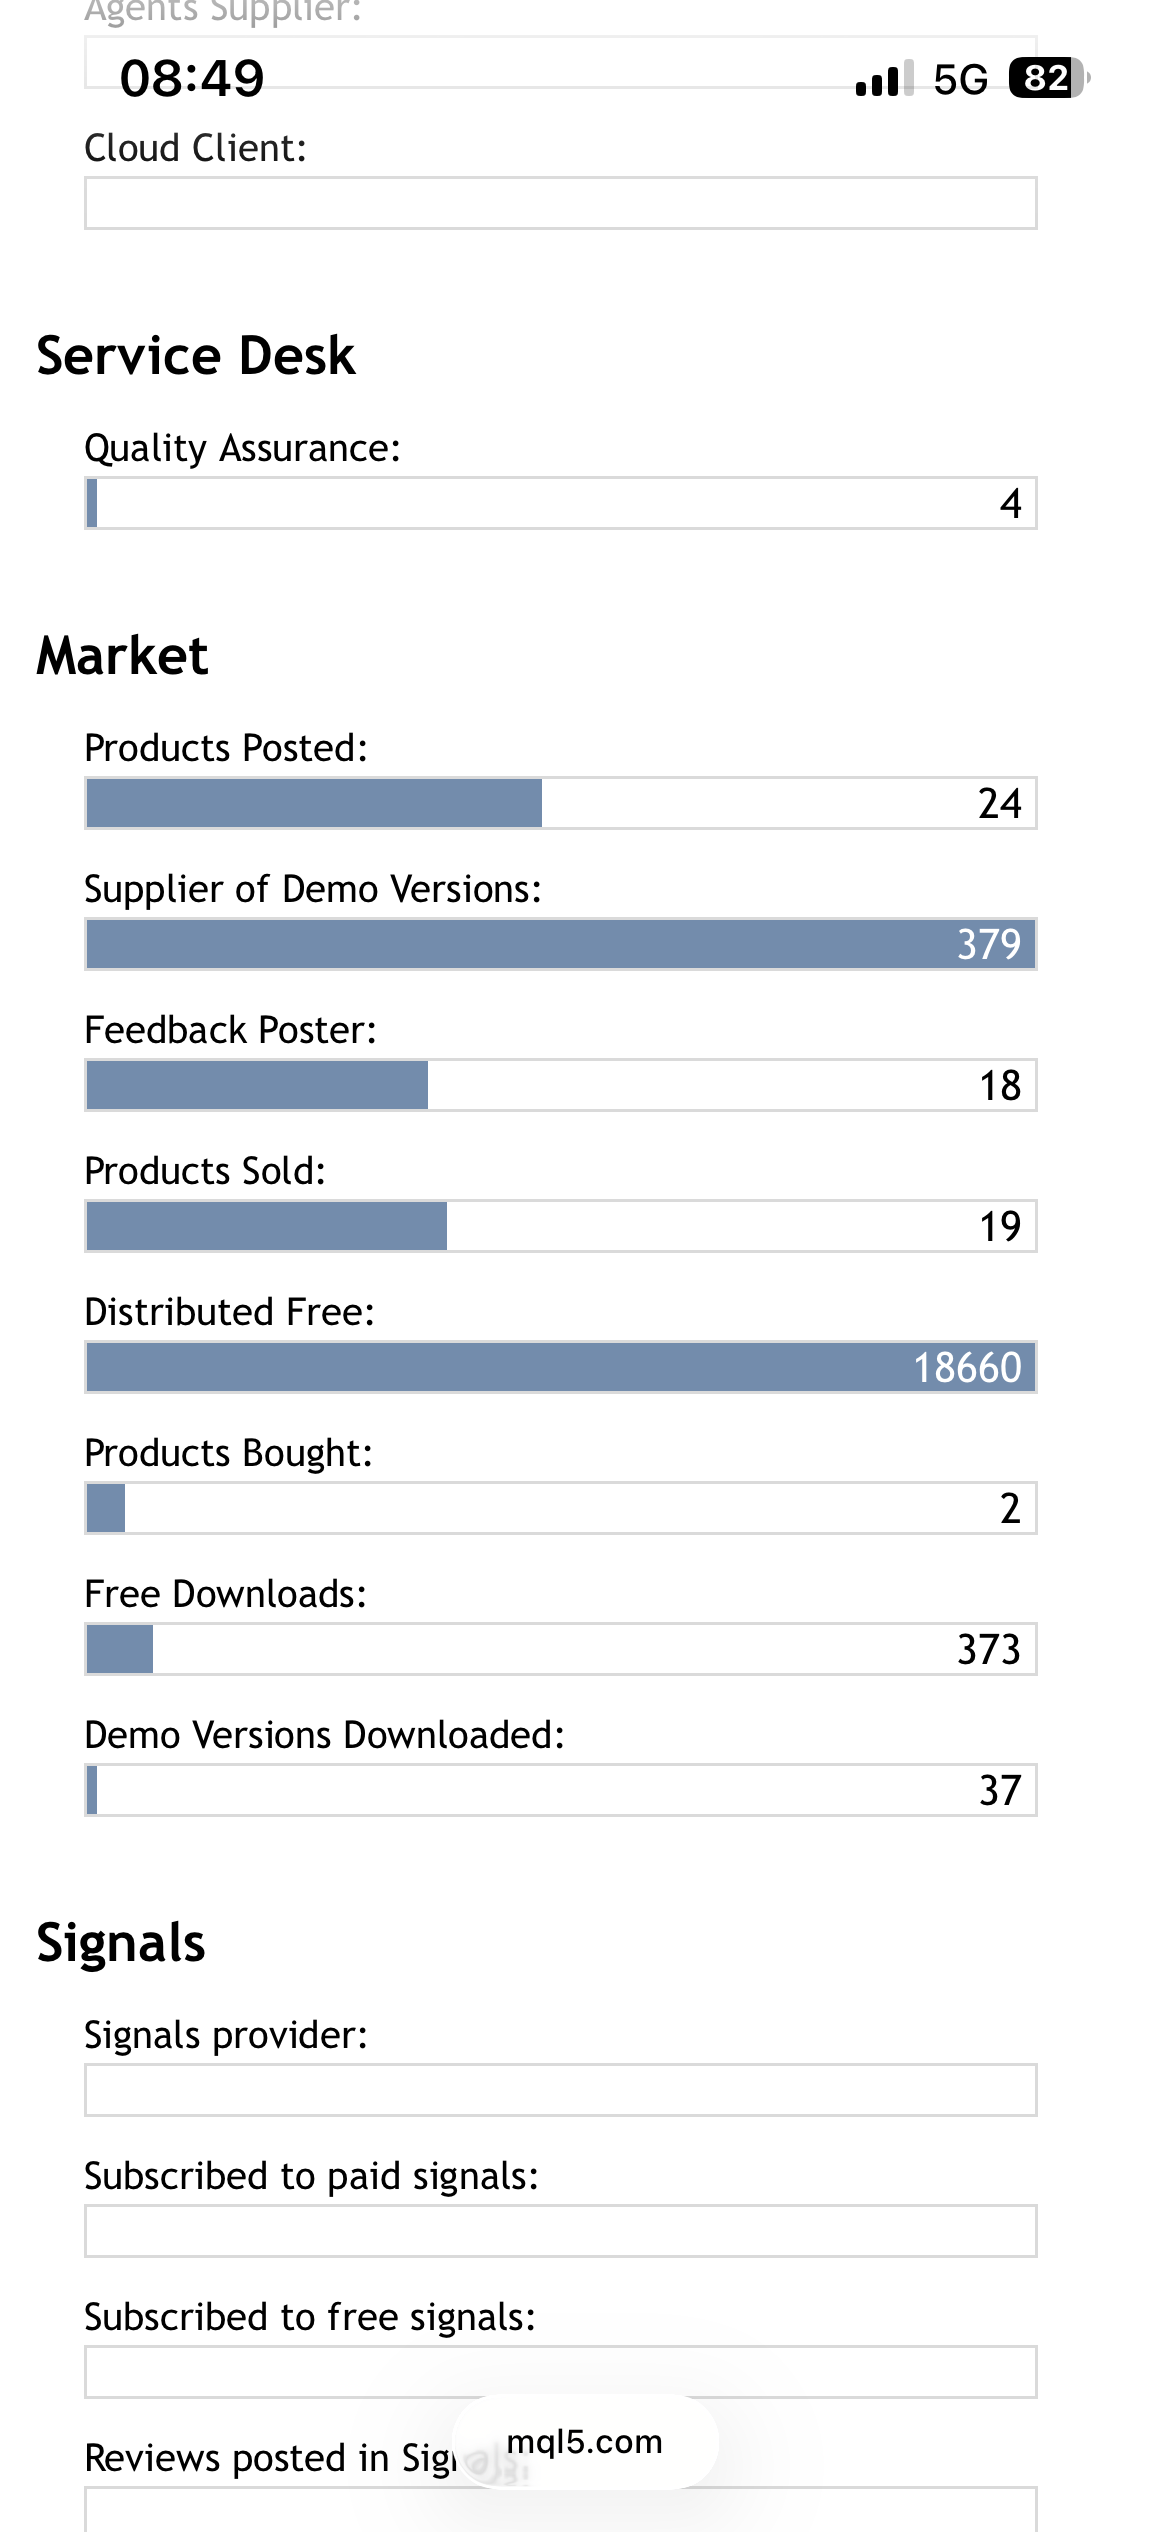Click the Subscribed to free signals bar

coord(560,2372)
